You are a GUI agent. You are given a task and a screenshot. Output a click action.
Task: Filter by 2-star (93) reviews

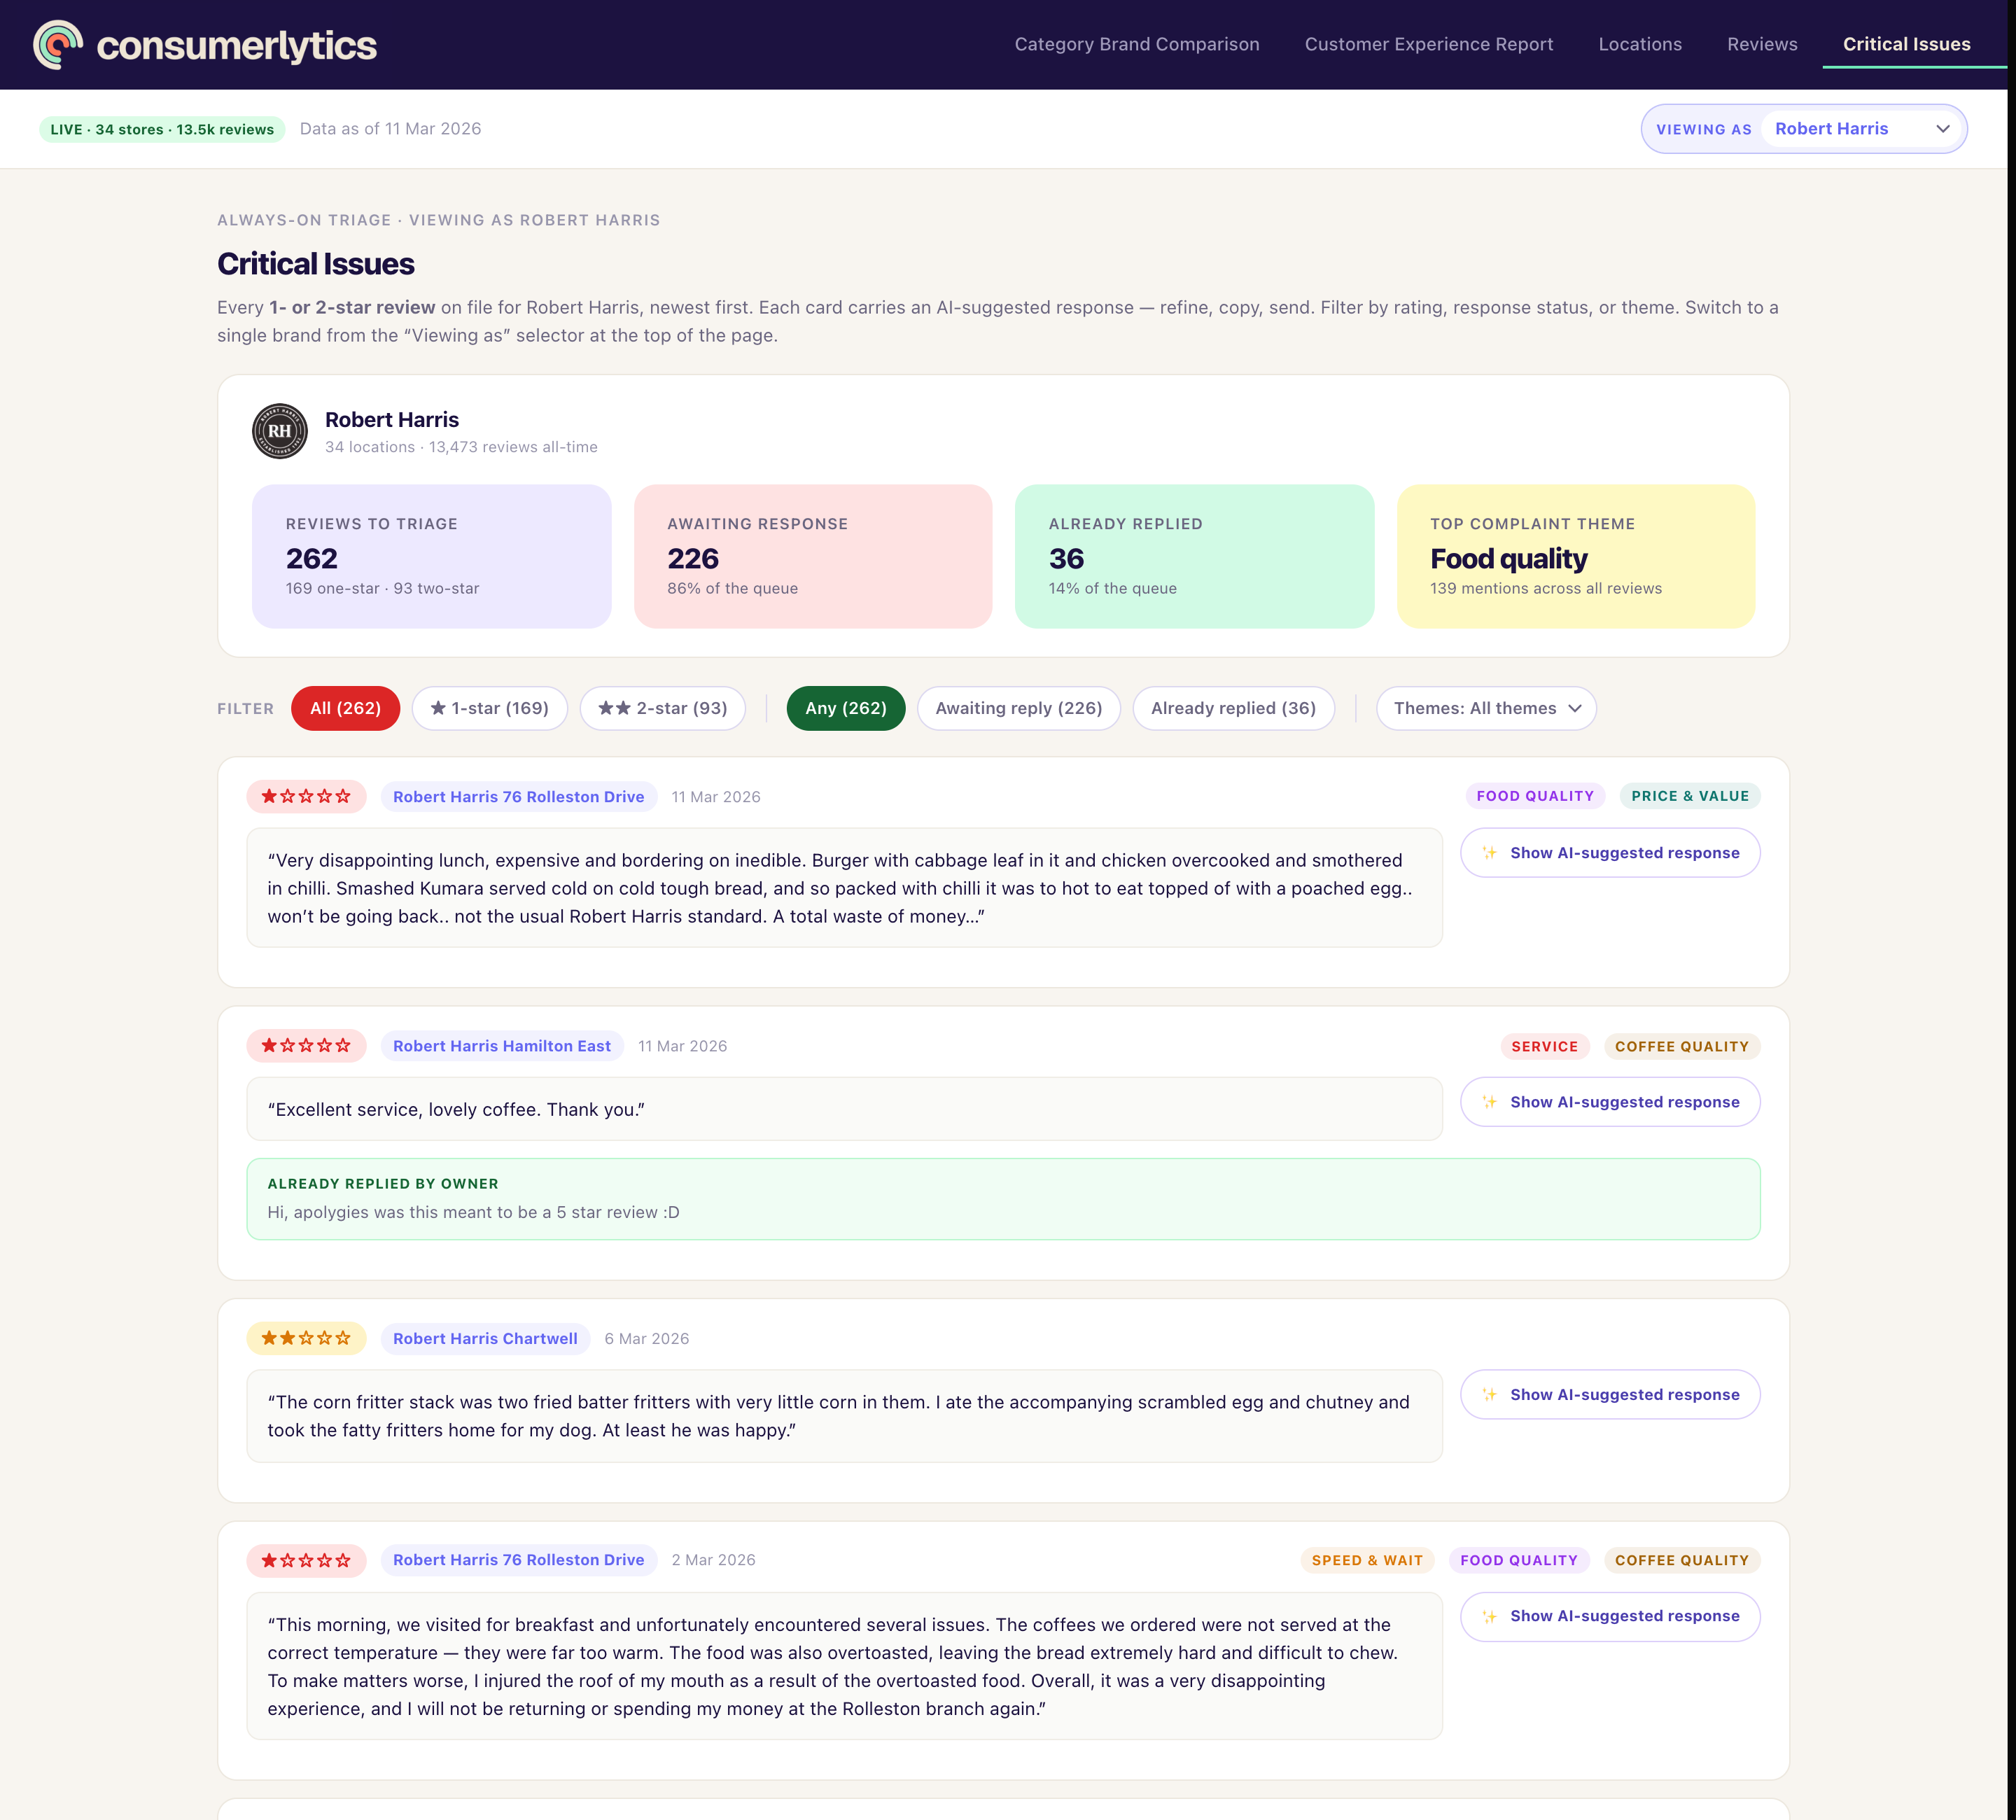[x=663, y=708]
